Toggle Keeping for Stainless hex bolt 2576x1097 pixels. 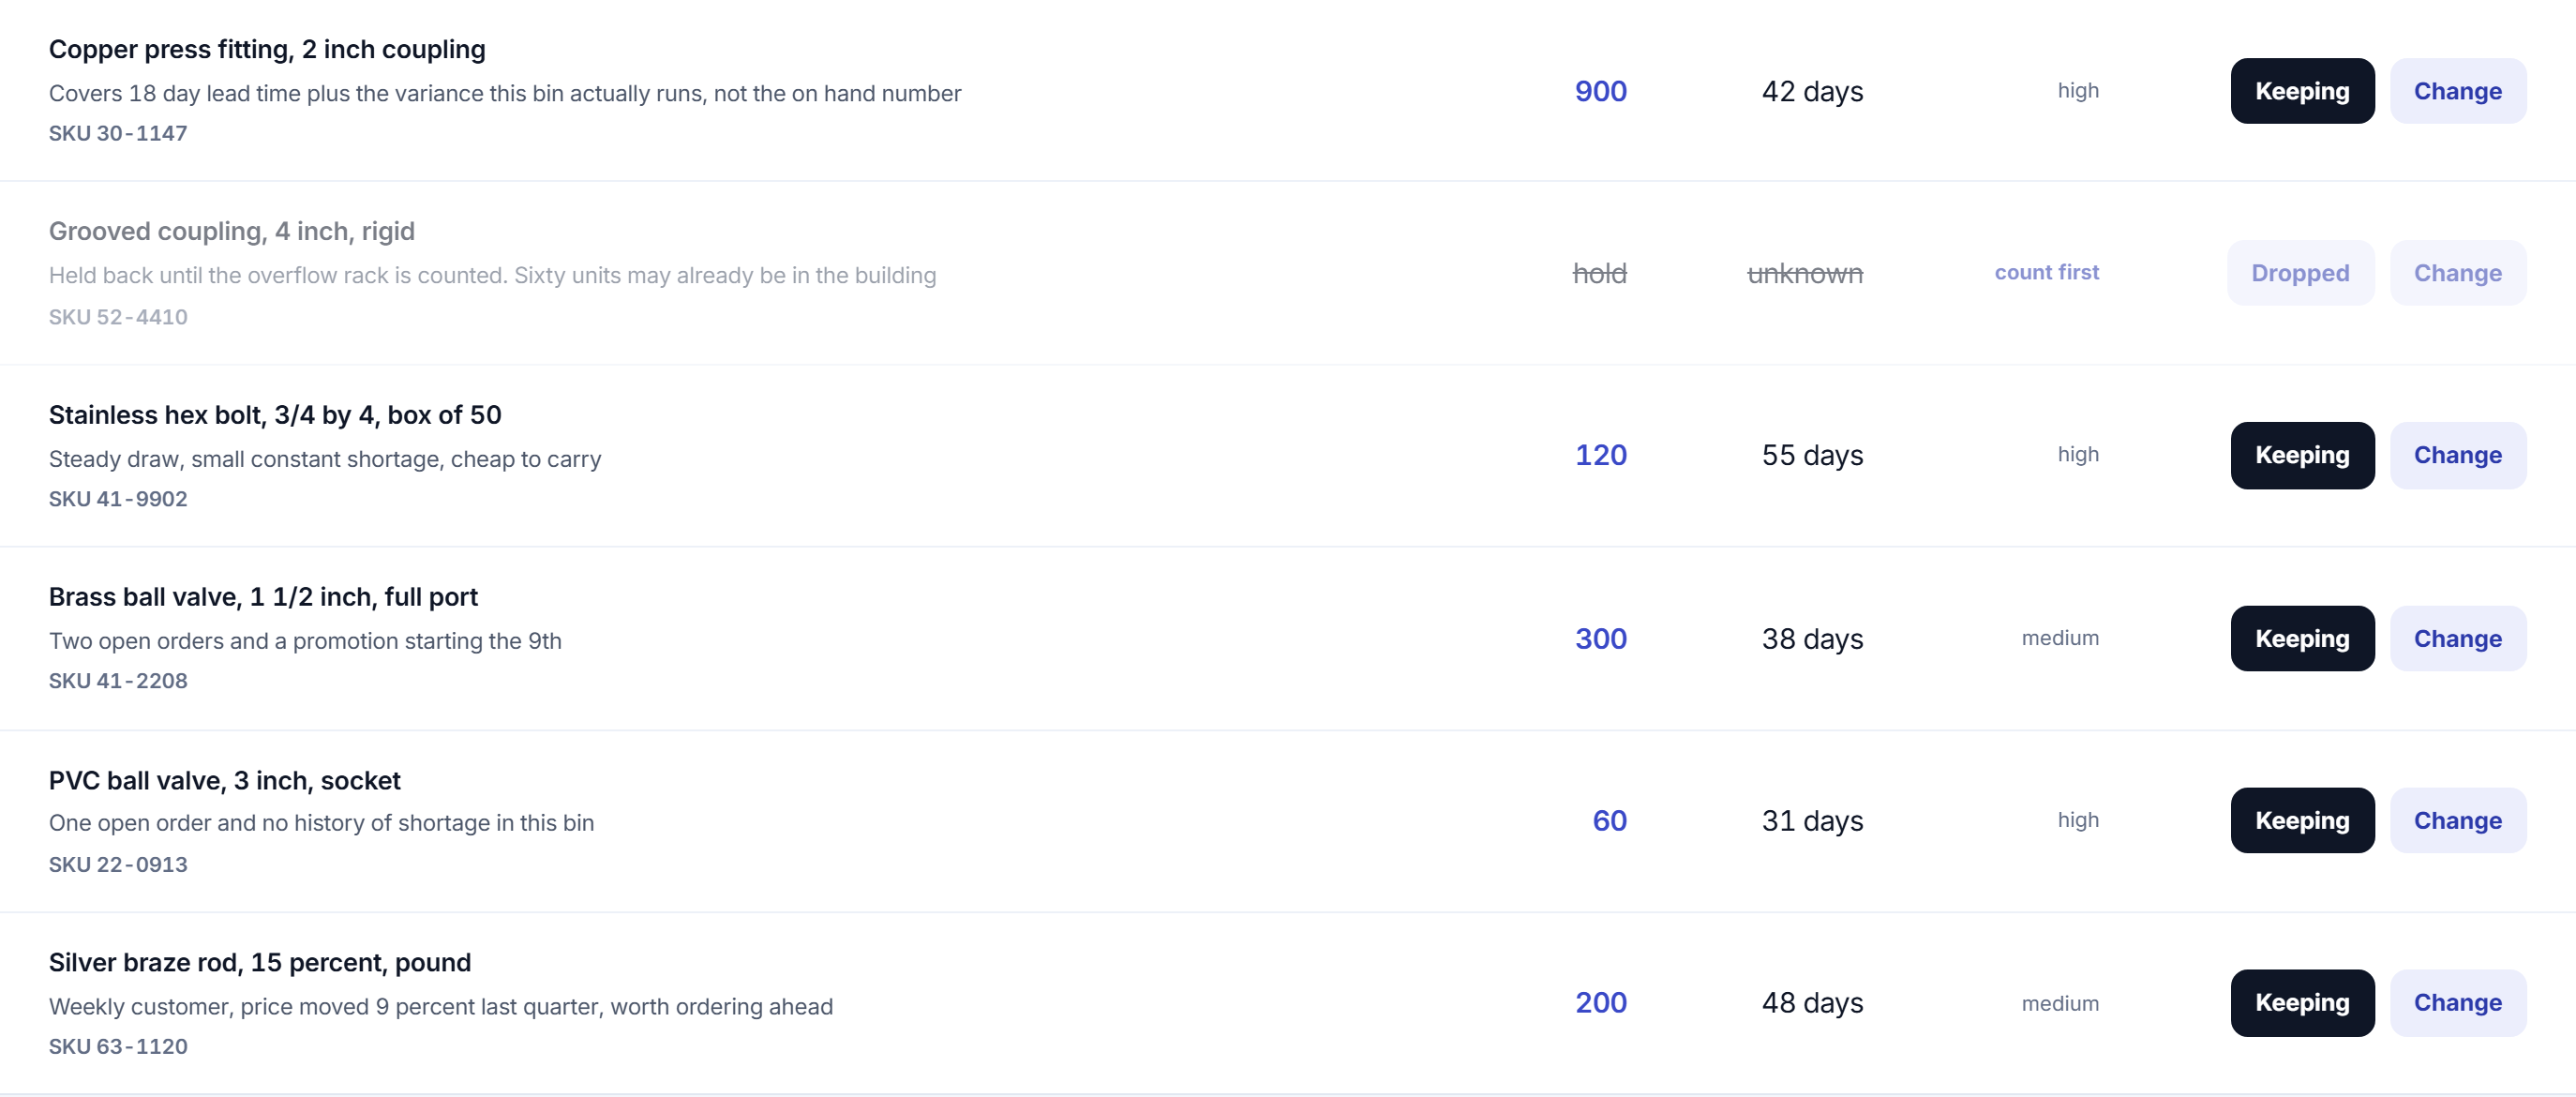pyautogui.click(x=2302, y=455)
